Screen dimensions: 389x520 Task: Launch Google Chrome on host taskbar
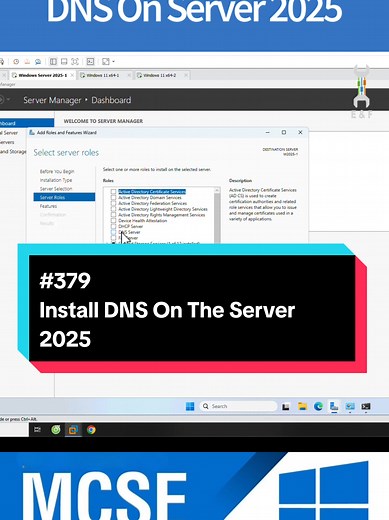pyautogui.click(x=91, y=430)
